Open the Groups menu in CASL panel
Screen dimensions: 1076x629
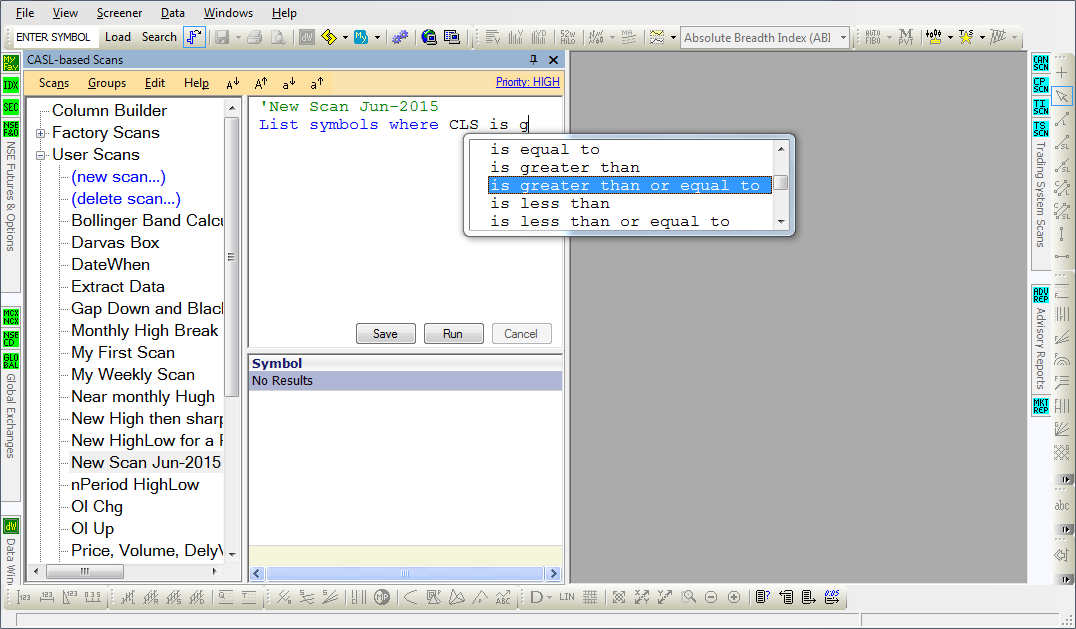[107, 83]
